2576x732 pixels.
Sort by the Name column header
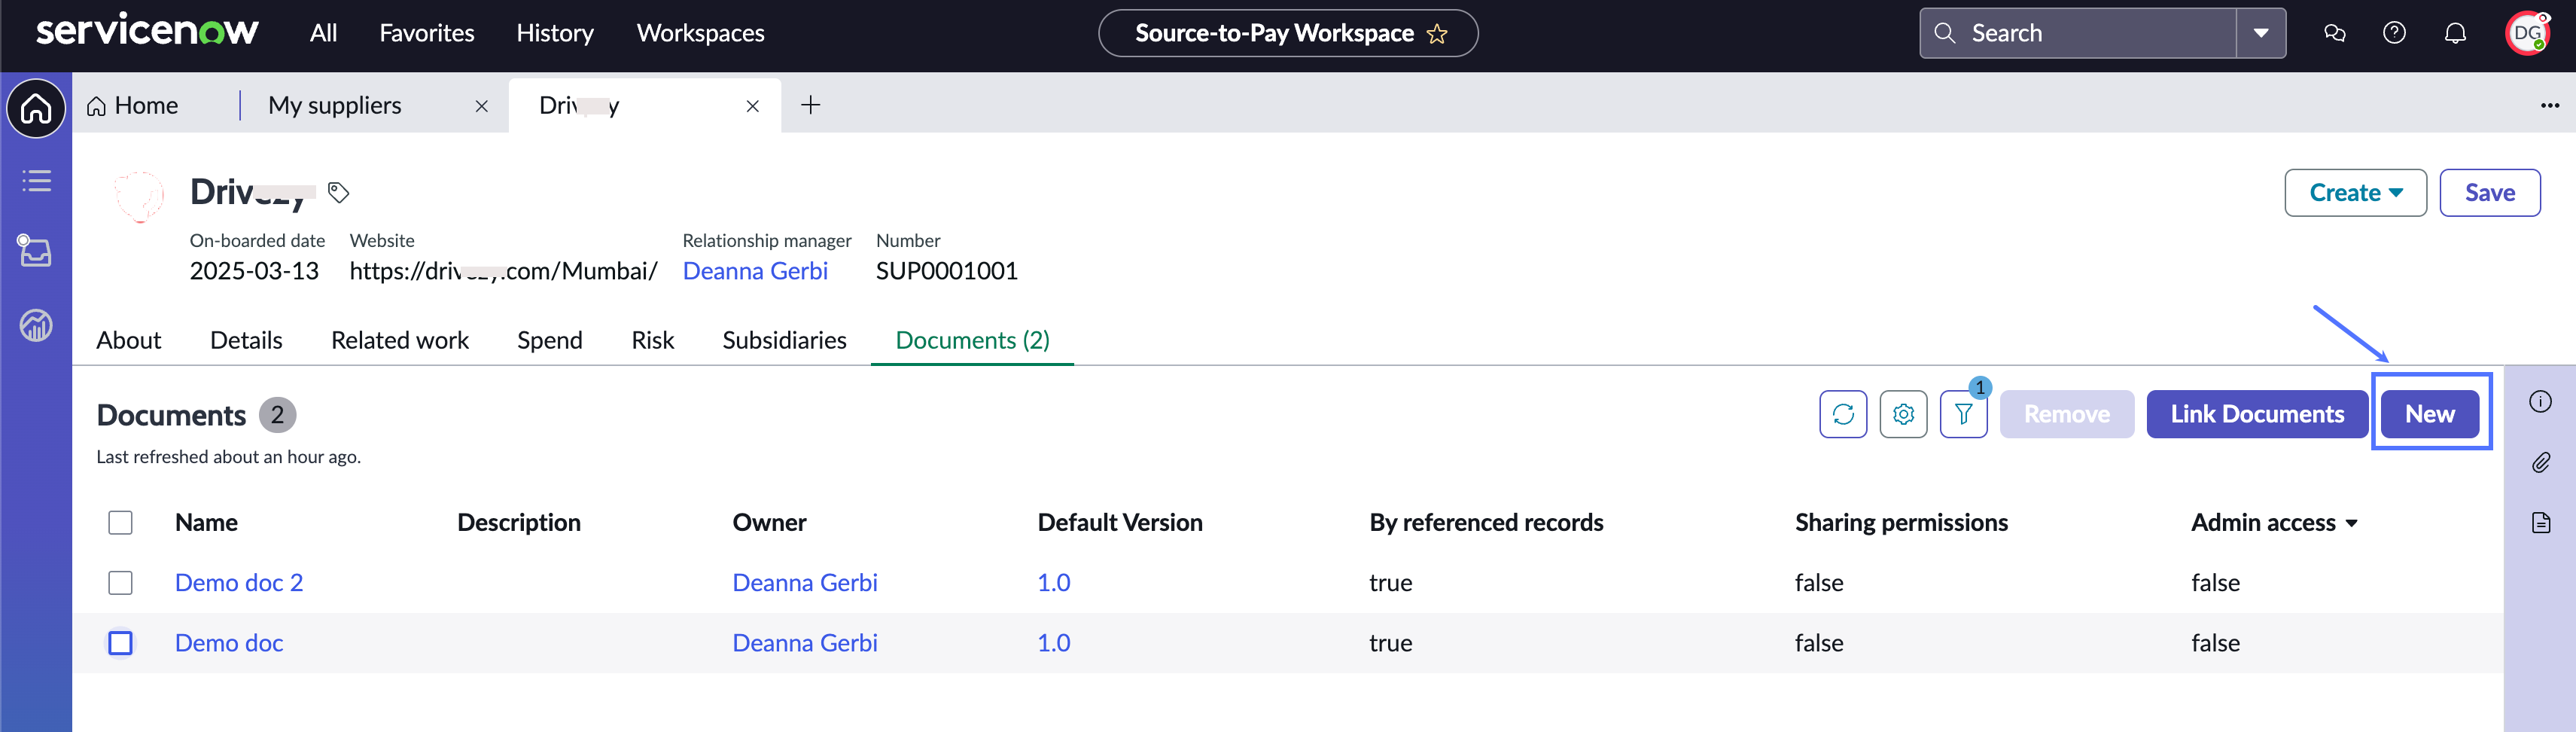tap(206, 522)
